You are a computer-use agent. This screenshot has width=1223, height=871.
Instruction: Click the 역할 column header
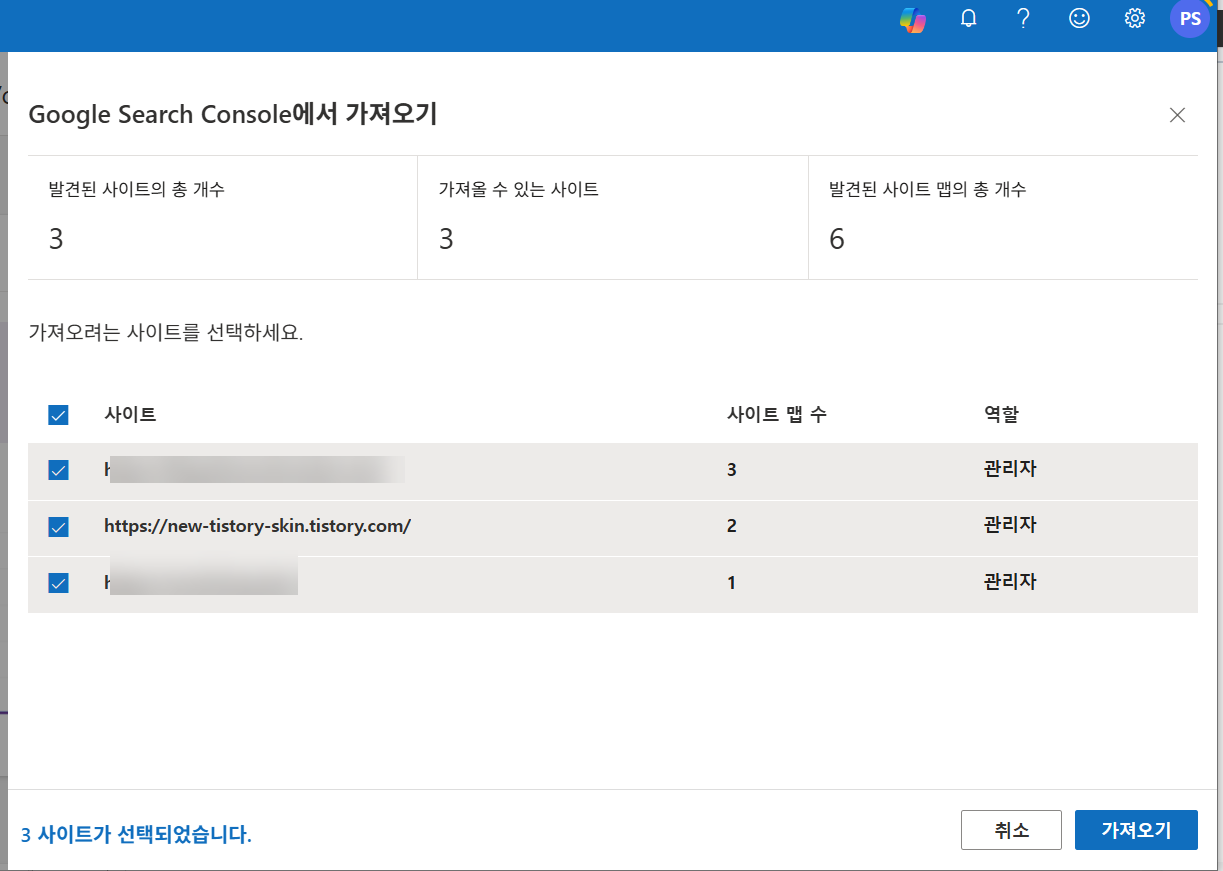point(1001,414)
